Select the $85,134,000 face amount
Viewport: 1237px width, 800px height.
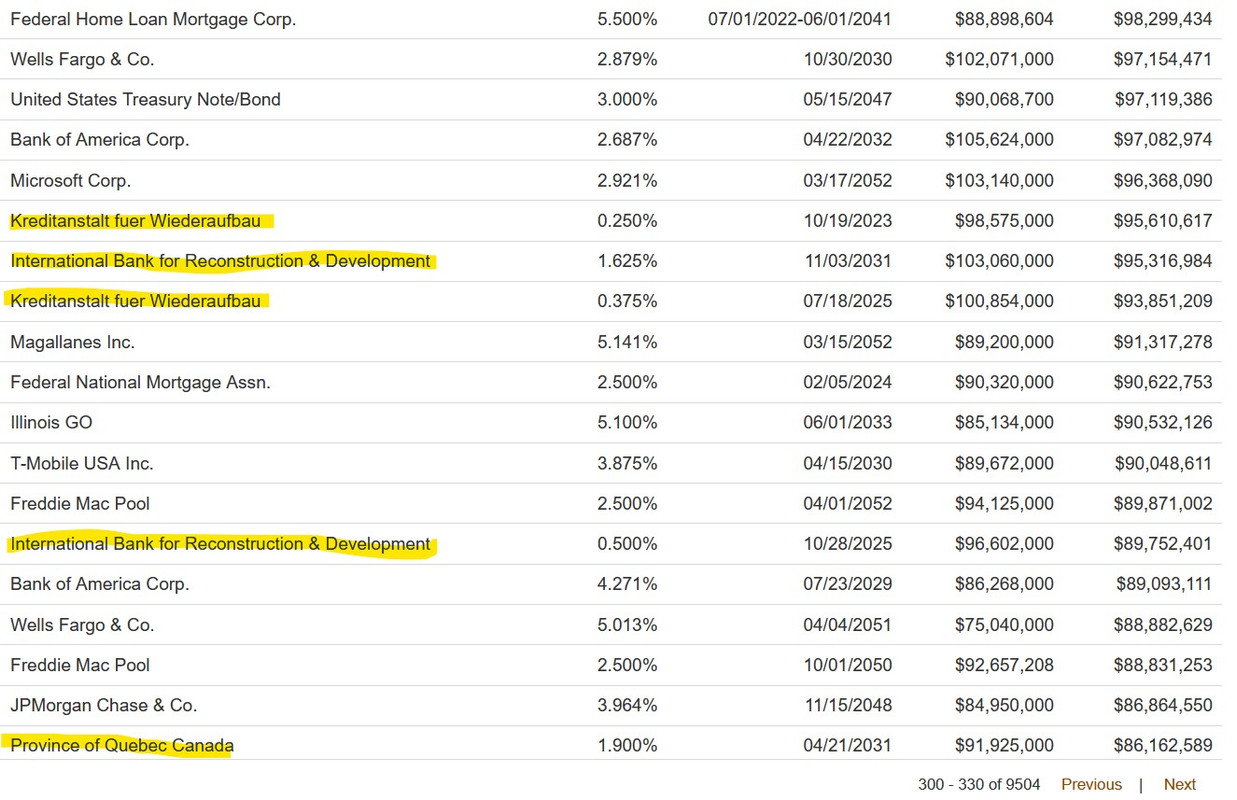click(x=1004, y=422)
